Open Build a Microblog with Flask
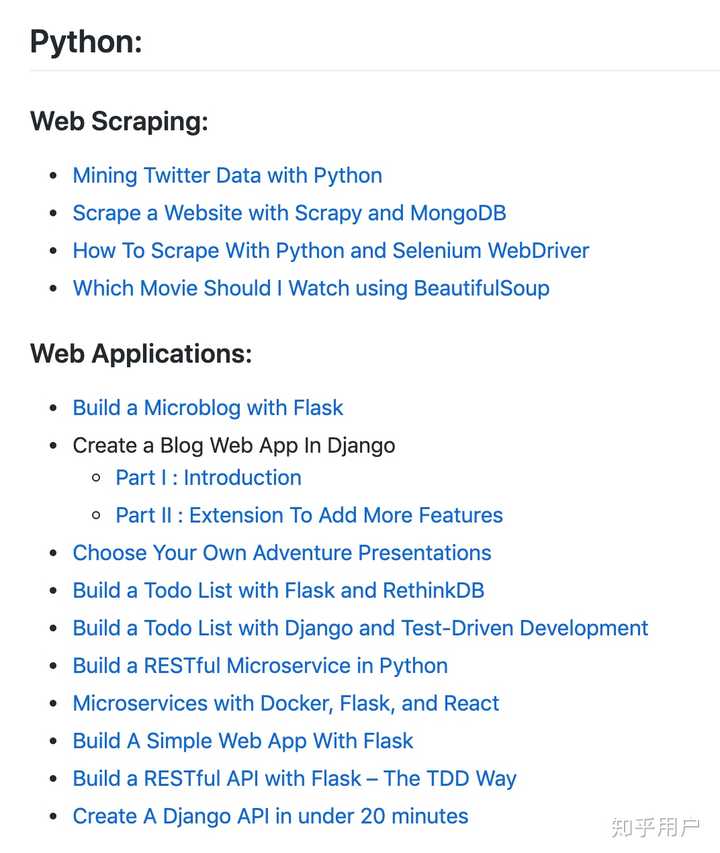This screenshot has width=720, height=853. (208, 408)
